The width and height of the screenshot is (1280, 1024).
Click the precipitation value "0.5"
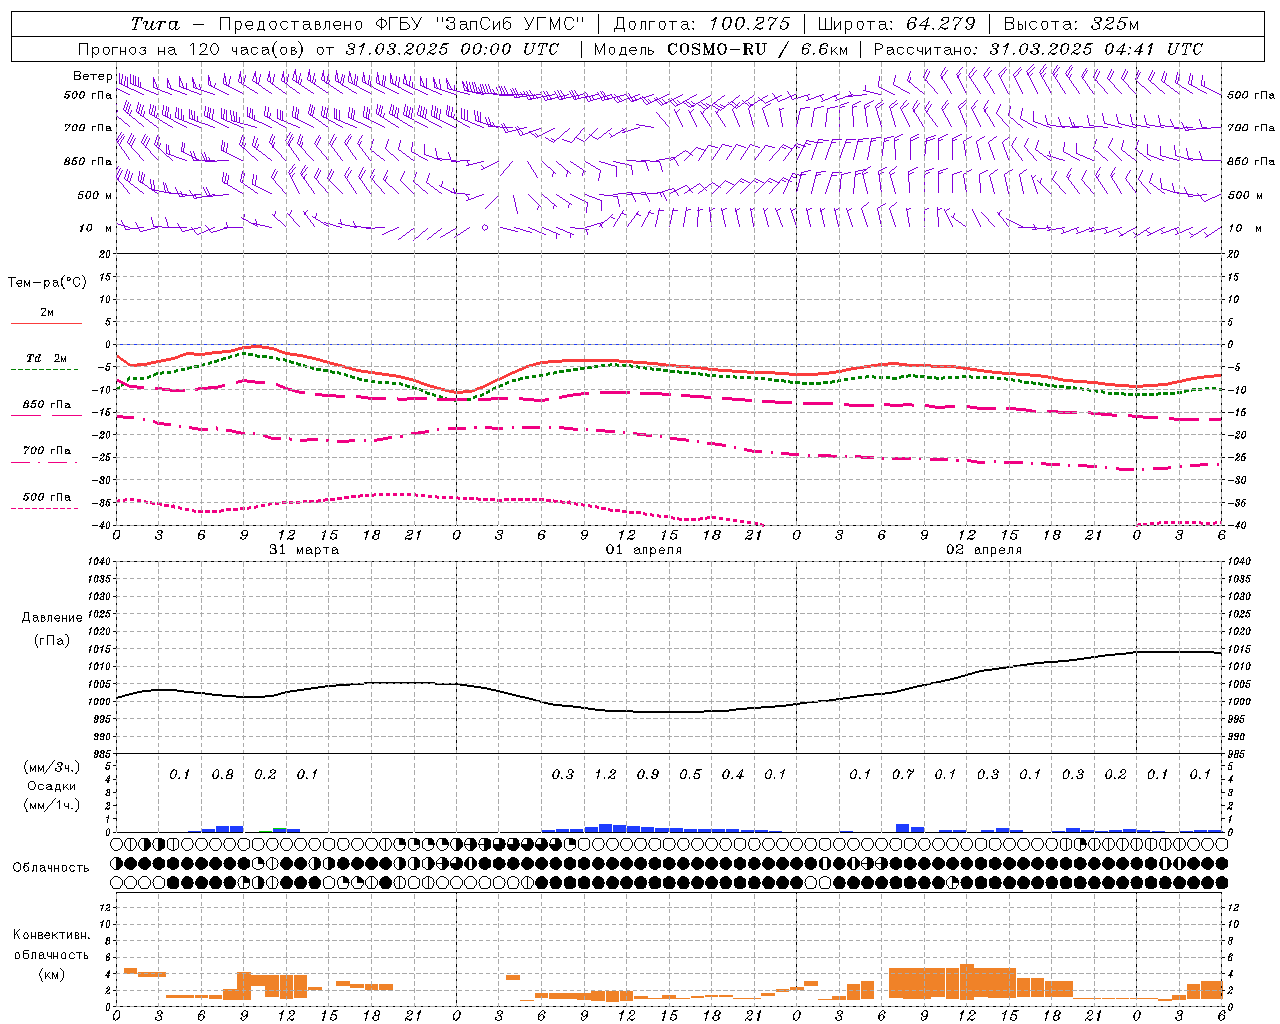pos(690,775)
